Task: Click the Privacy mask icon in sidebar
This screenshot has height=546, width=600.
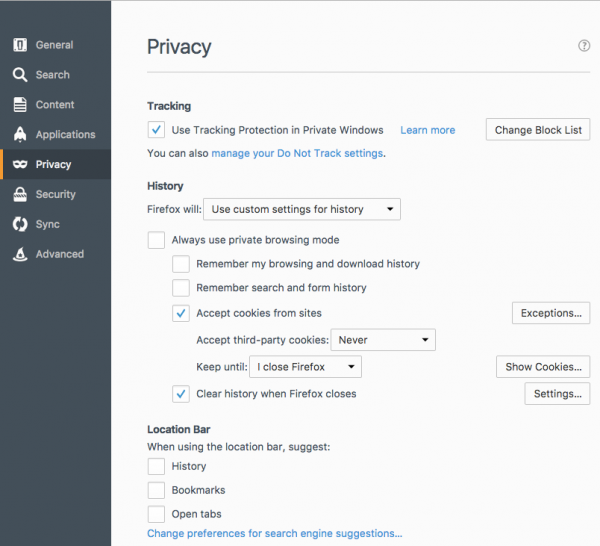Action: (x=20, y=165)
